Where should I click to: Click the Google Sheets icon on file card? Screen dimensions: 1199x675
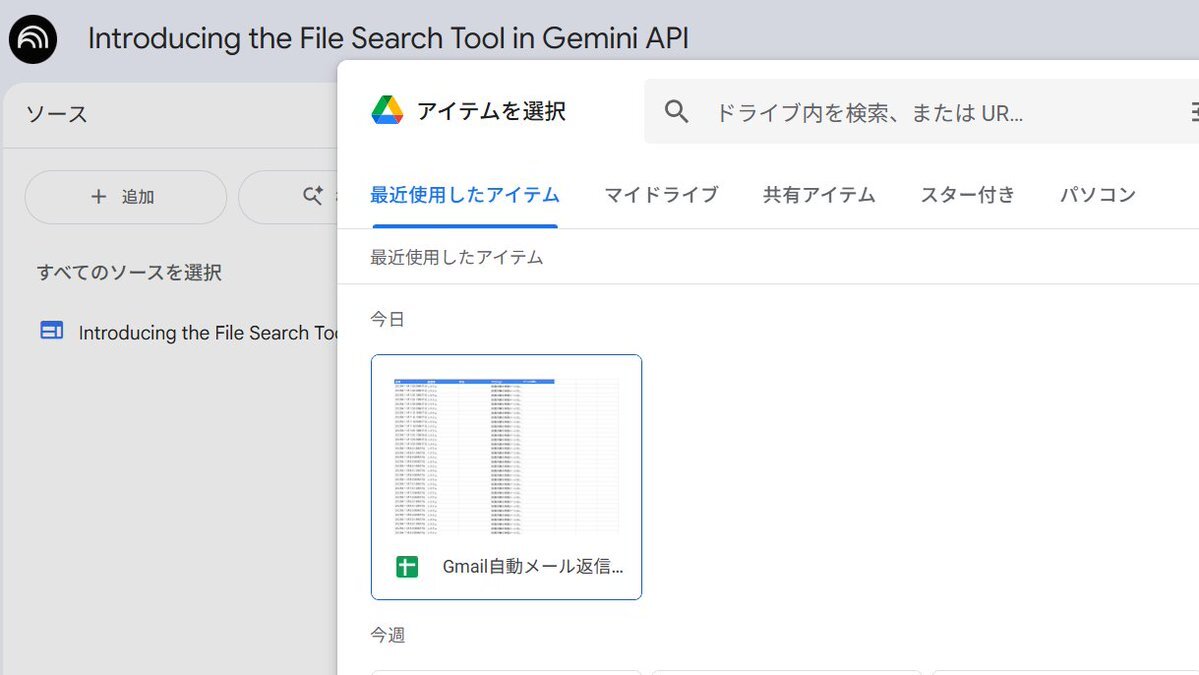point(407,567)
